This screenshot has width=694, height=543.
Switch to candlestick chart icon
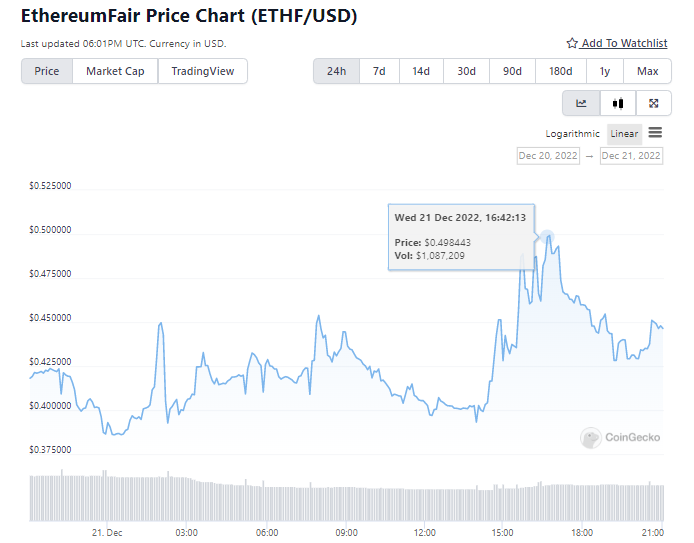617,103
